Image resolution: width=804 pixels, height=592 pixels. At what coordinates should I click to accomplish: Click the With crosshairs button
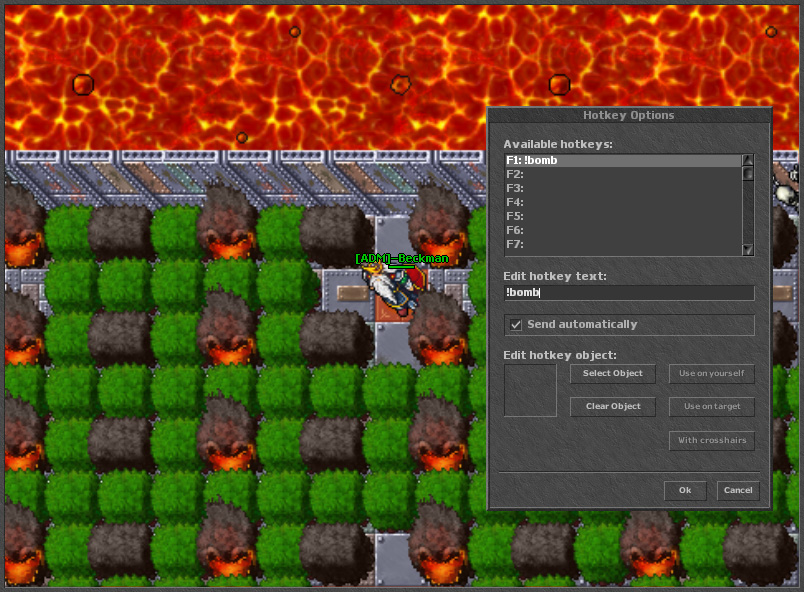point(711,440)
